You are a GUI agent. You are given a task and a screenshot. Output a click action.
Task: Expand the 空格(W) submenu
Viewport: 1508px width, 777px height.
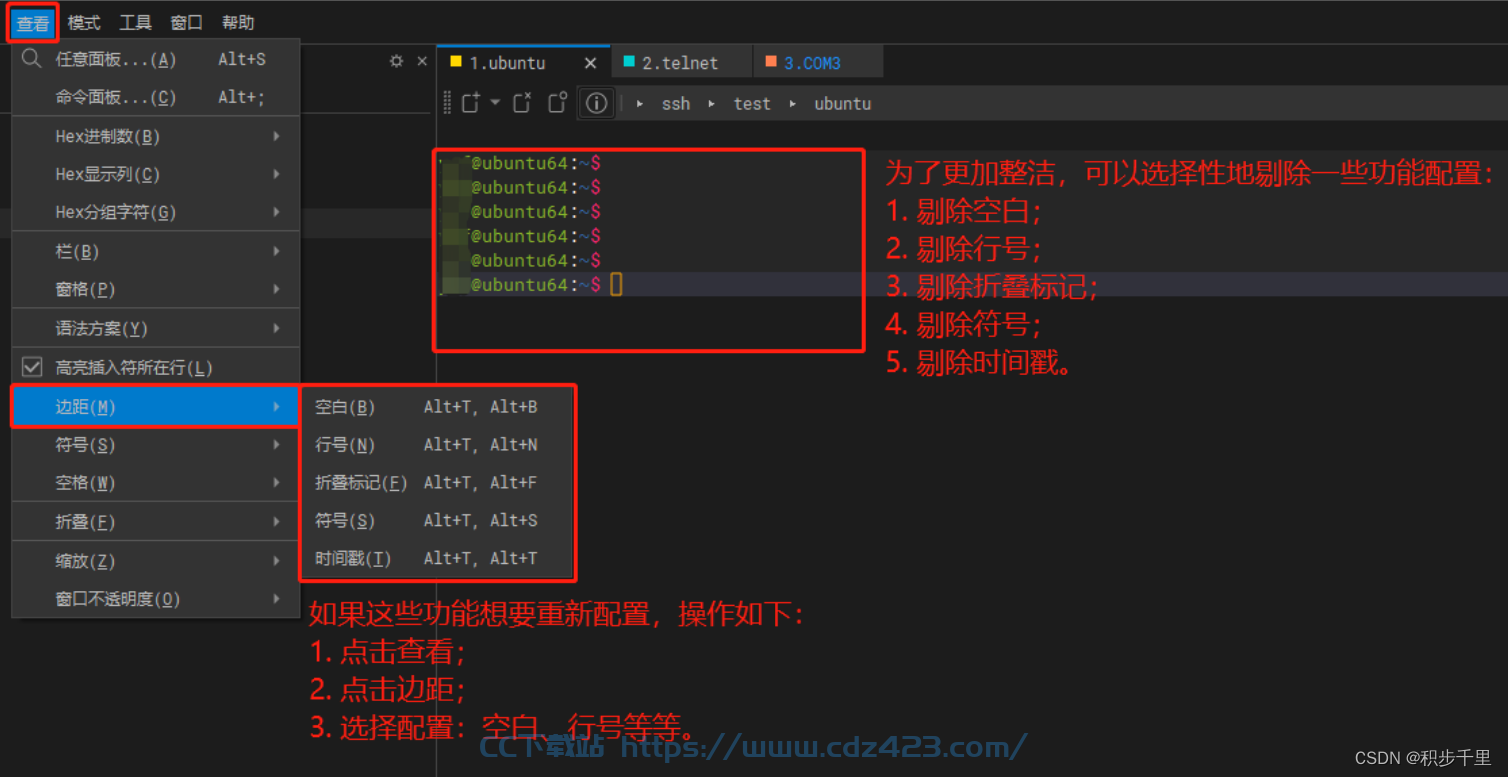(x=156, y=482)
